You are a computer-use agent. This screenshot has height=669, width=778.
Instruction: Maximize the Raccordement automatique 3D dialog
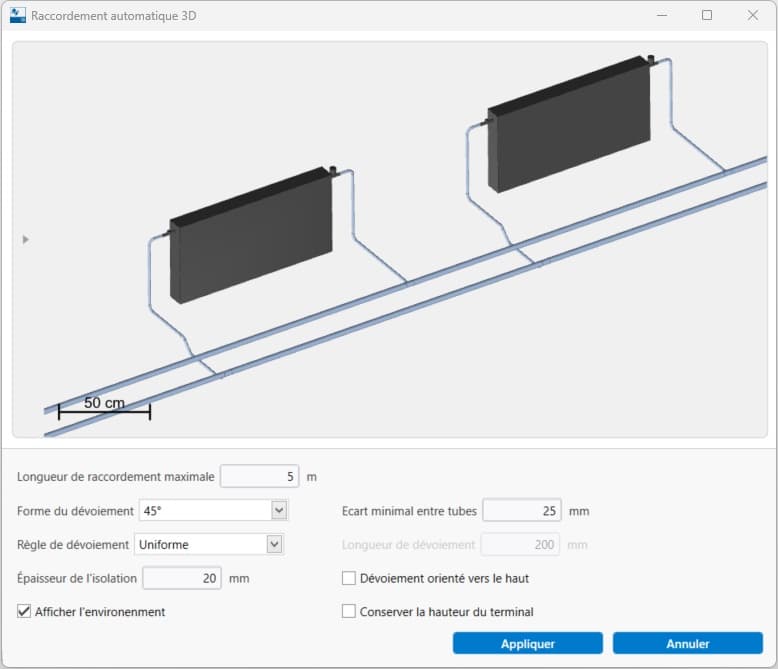(x=707, y=16)
